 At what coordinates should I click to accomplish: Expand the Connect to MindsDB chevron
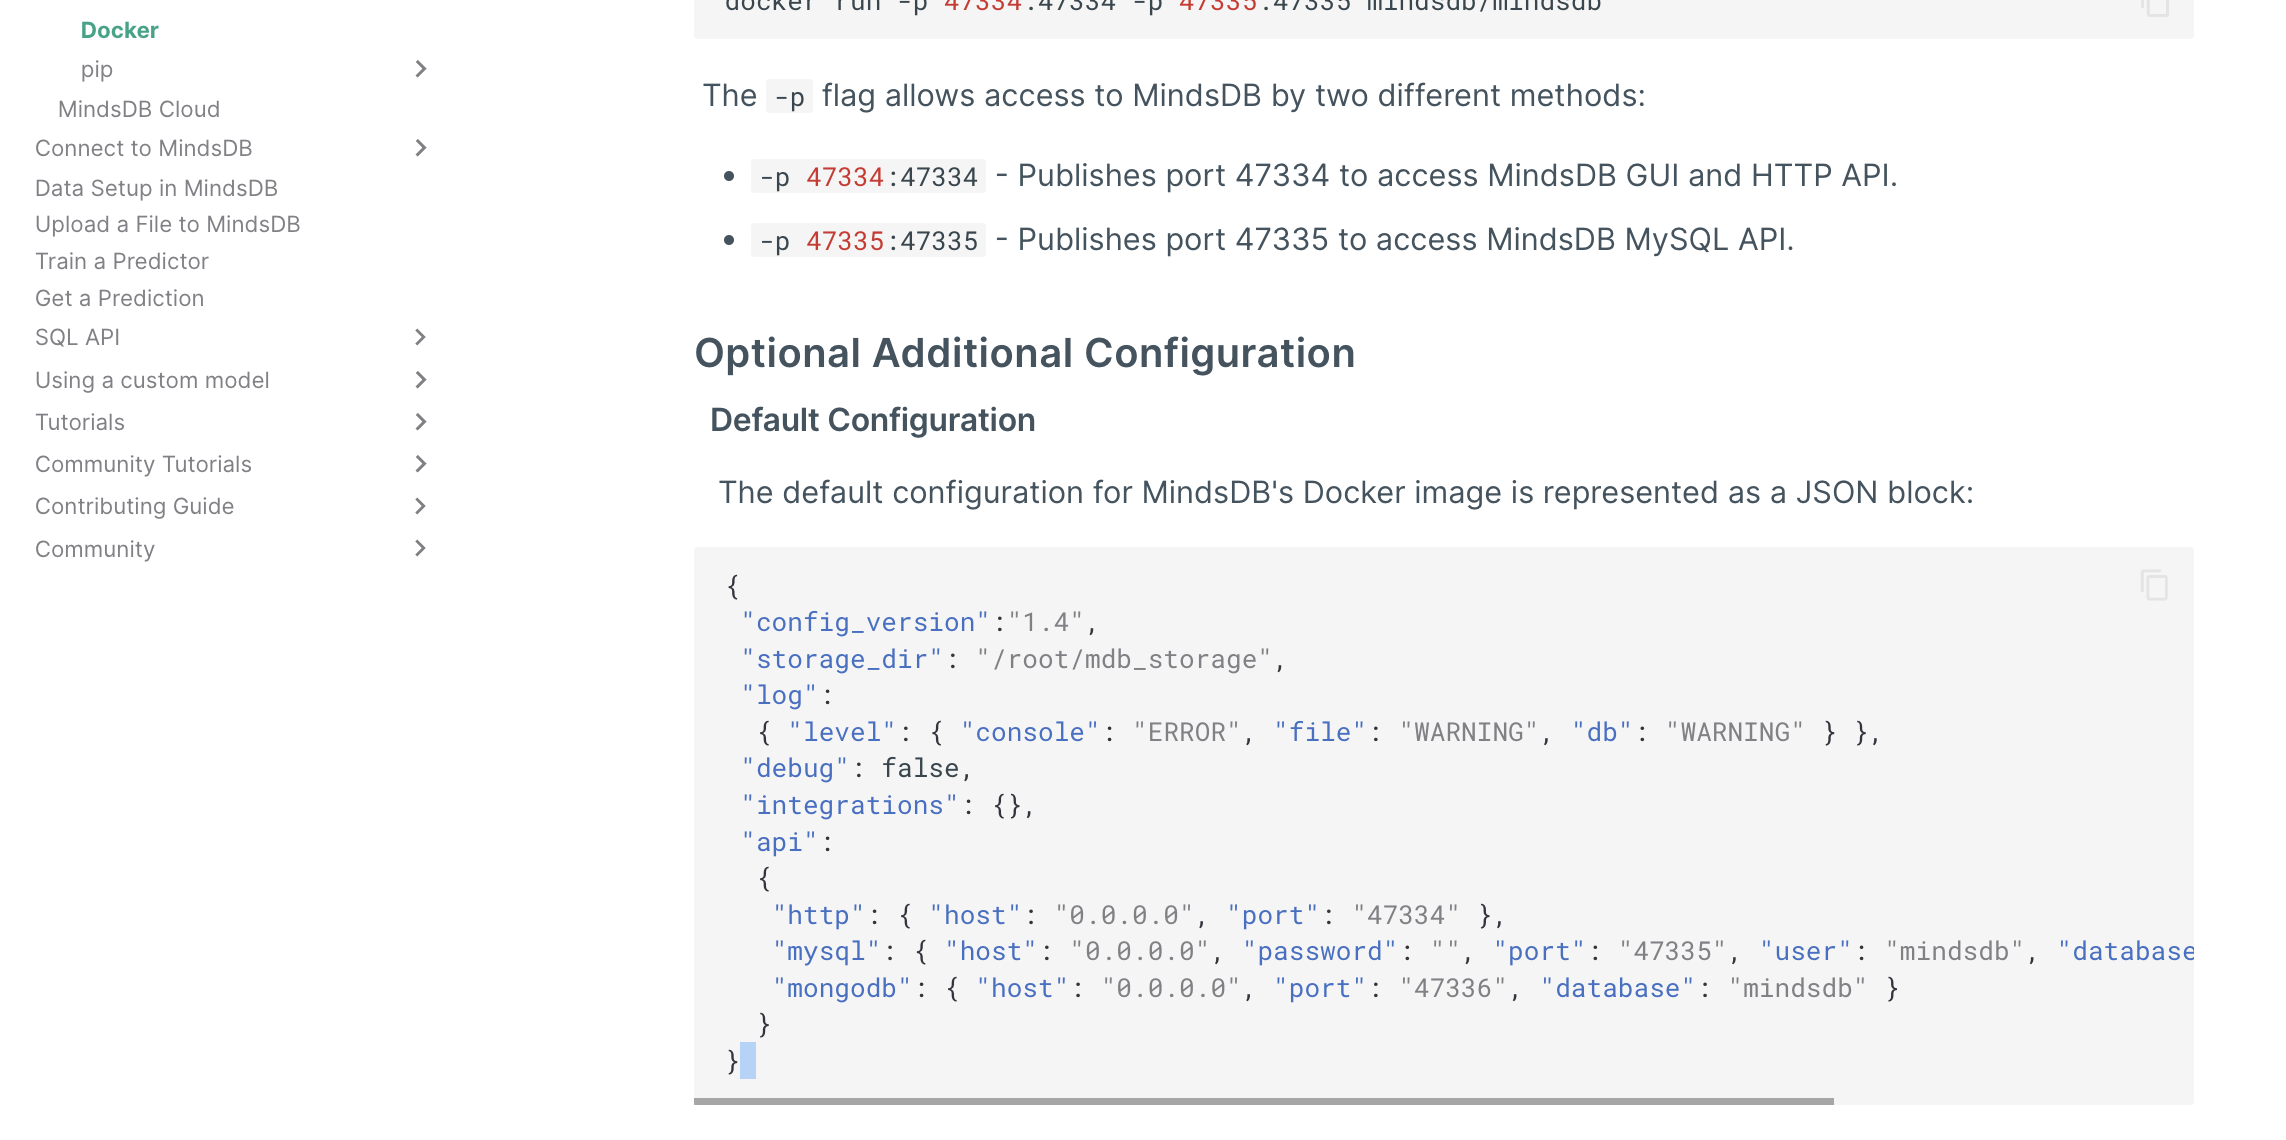click(x=421, y=148)
